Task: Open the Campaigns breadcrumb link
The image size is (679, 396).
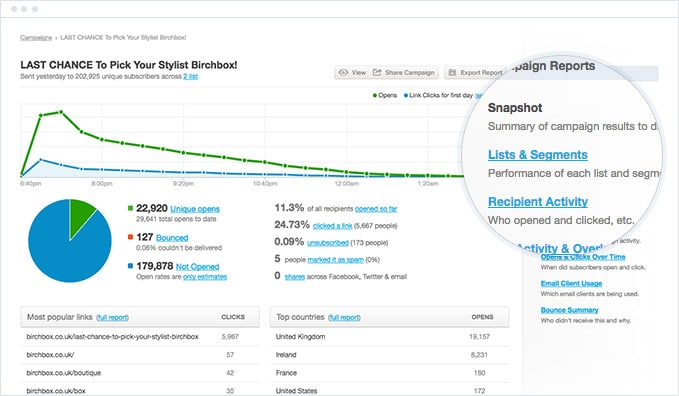Action: (36, 38)
